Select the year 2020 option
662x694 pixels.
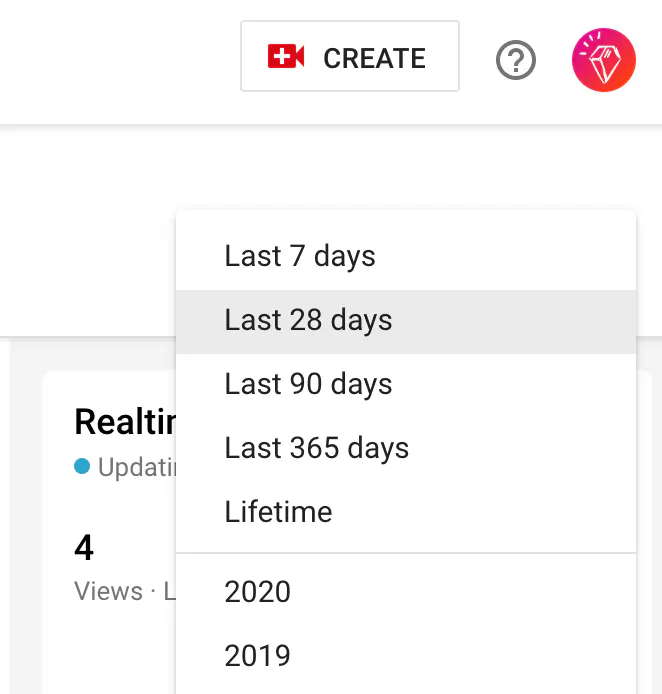tap(258, 592)
